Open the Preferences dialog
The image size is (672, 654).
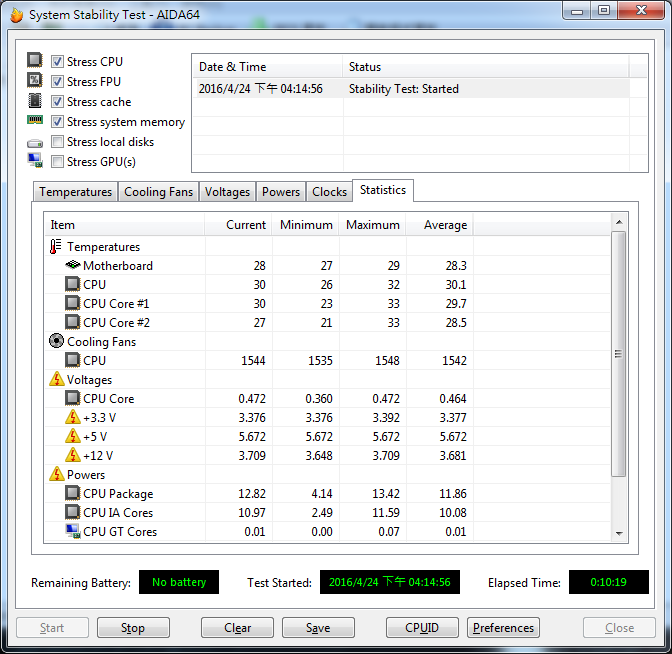(x=503, y=628)
